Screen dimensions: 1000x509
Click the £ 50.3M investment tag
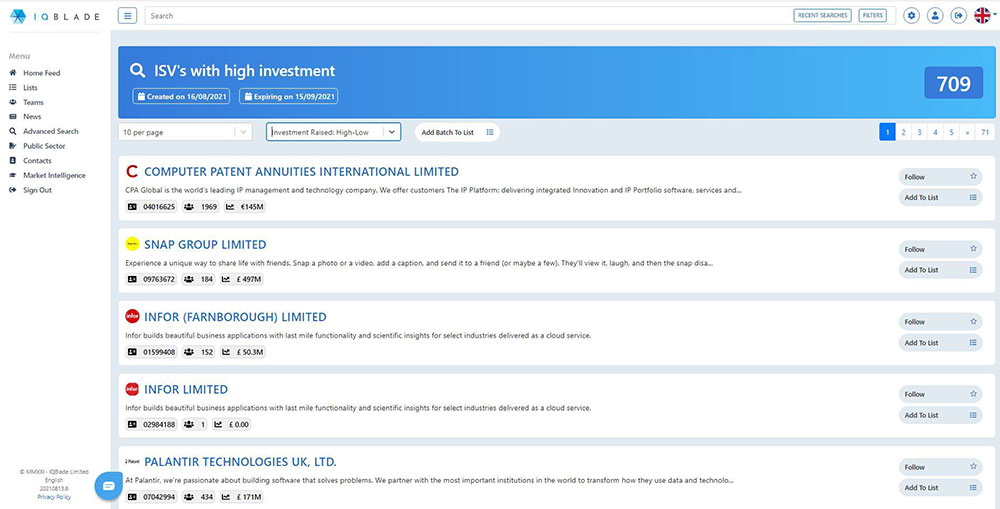point(242,351)
